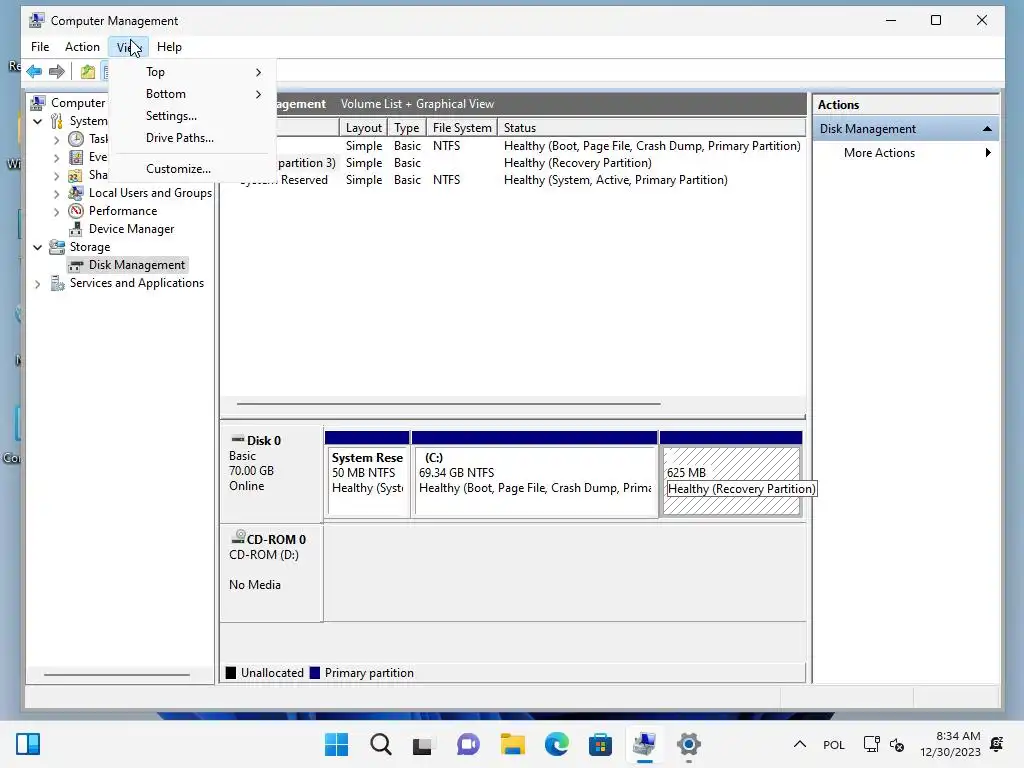Sort volumes by Status column
Viewport: 1024px width, 768px height.
[651, 127]
